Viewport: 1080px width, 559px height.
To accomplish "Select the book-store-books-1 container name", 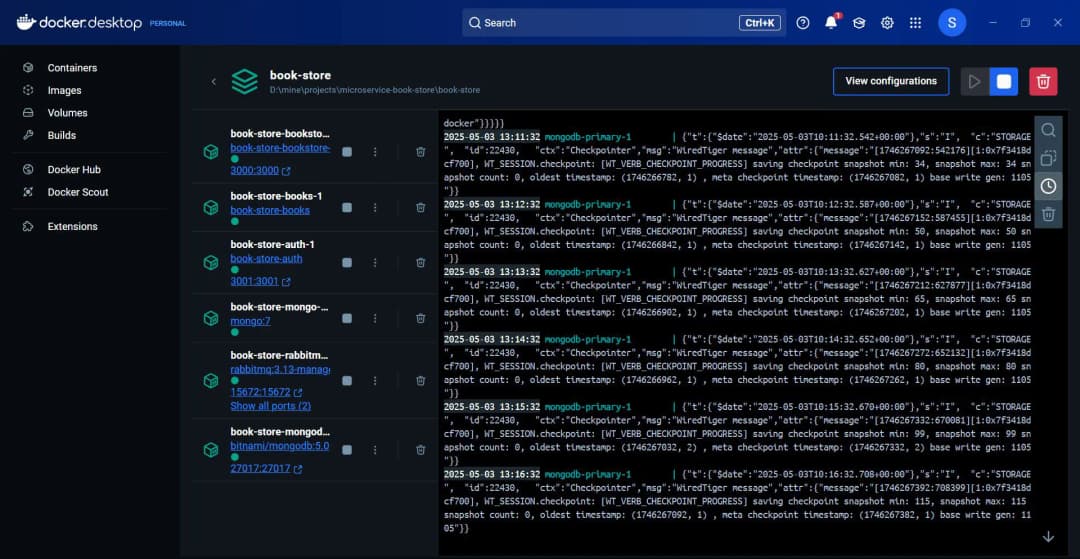I will (x=276, y=196).
